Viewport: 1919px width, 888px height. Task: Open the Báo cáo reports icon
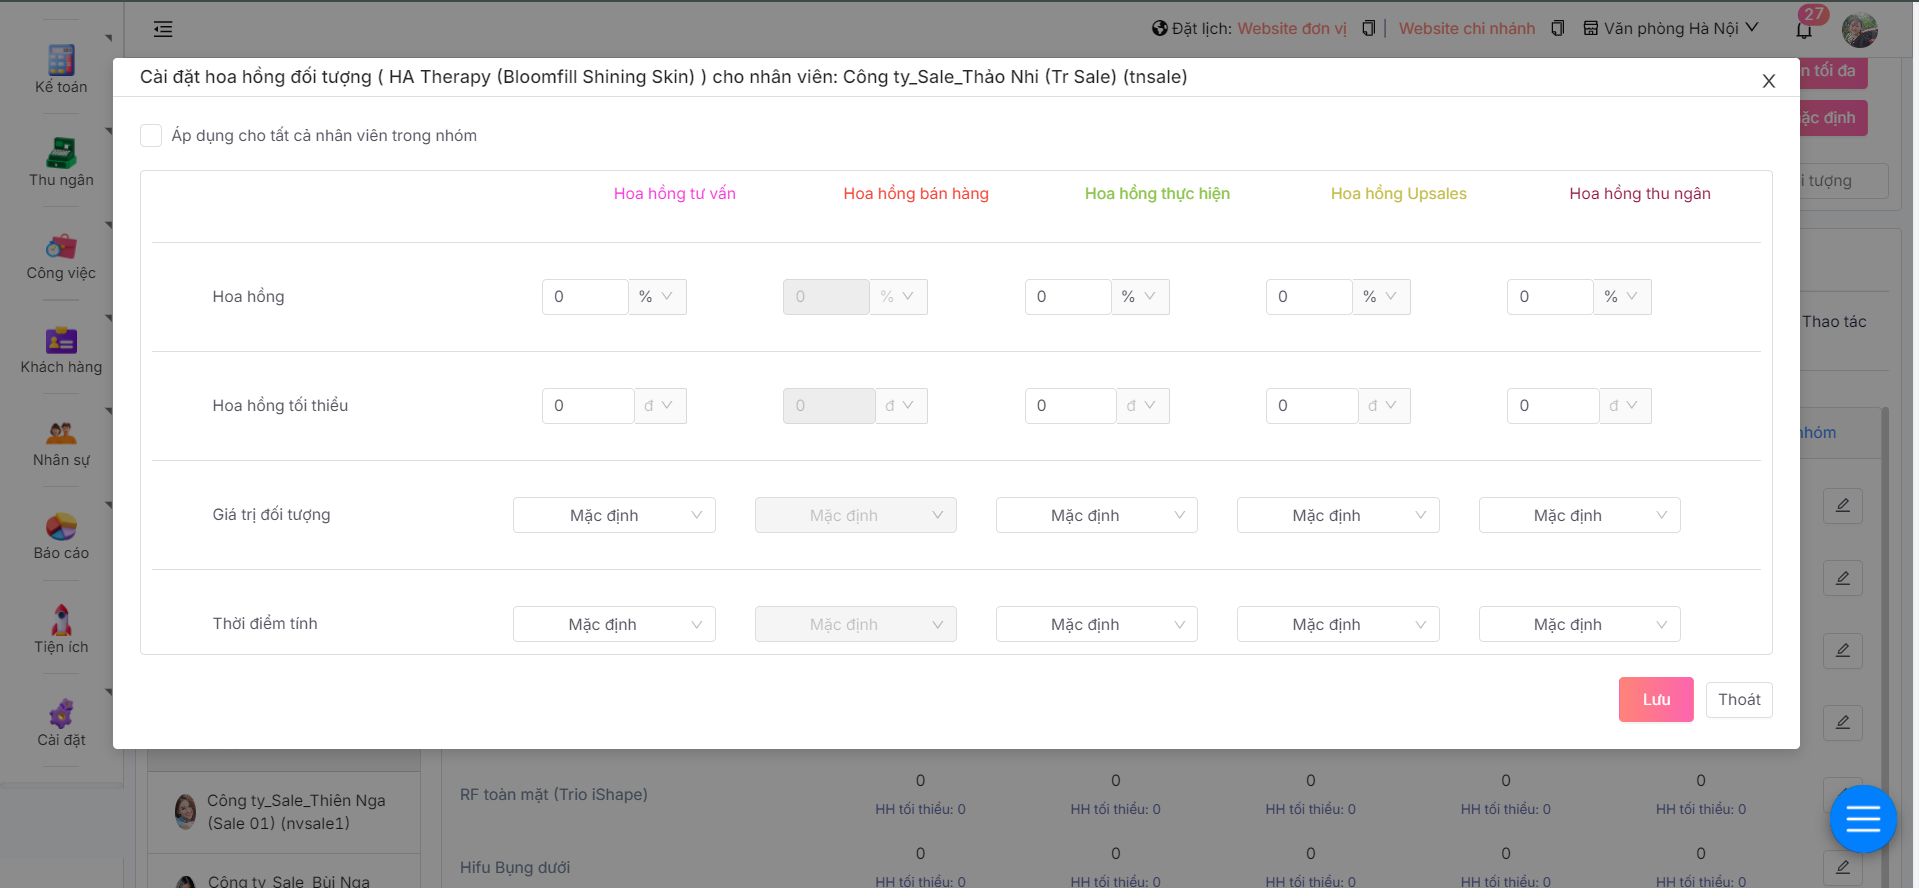(61, 535)
